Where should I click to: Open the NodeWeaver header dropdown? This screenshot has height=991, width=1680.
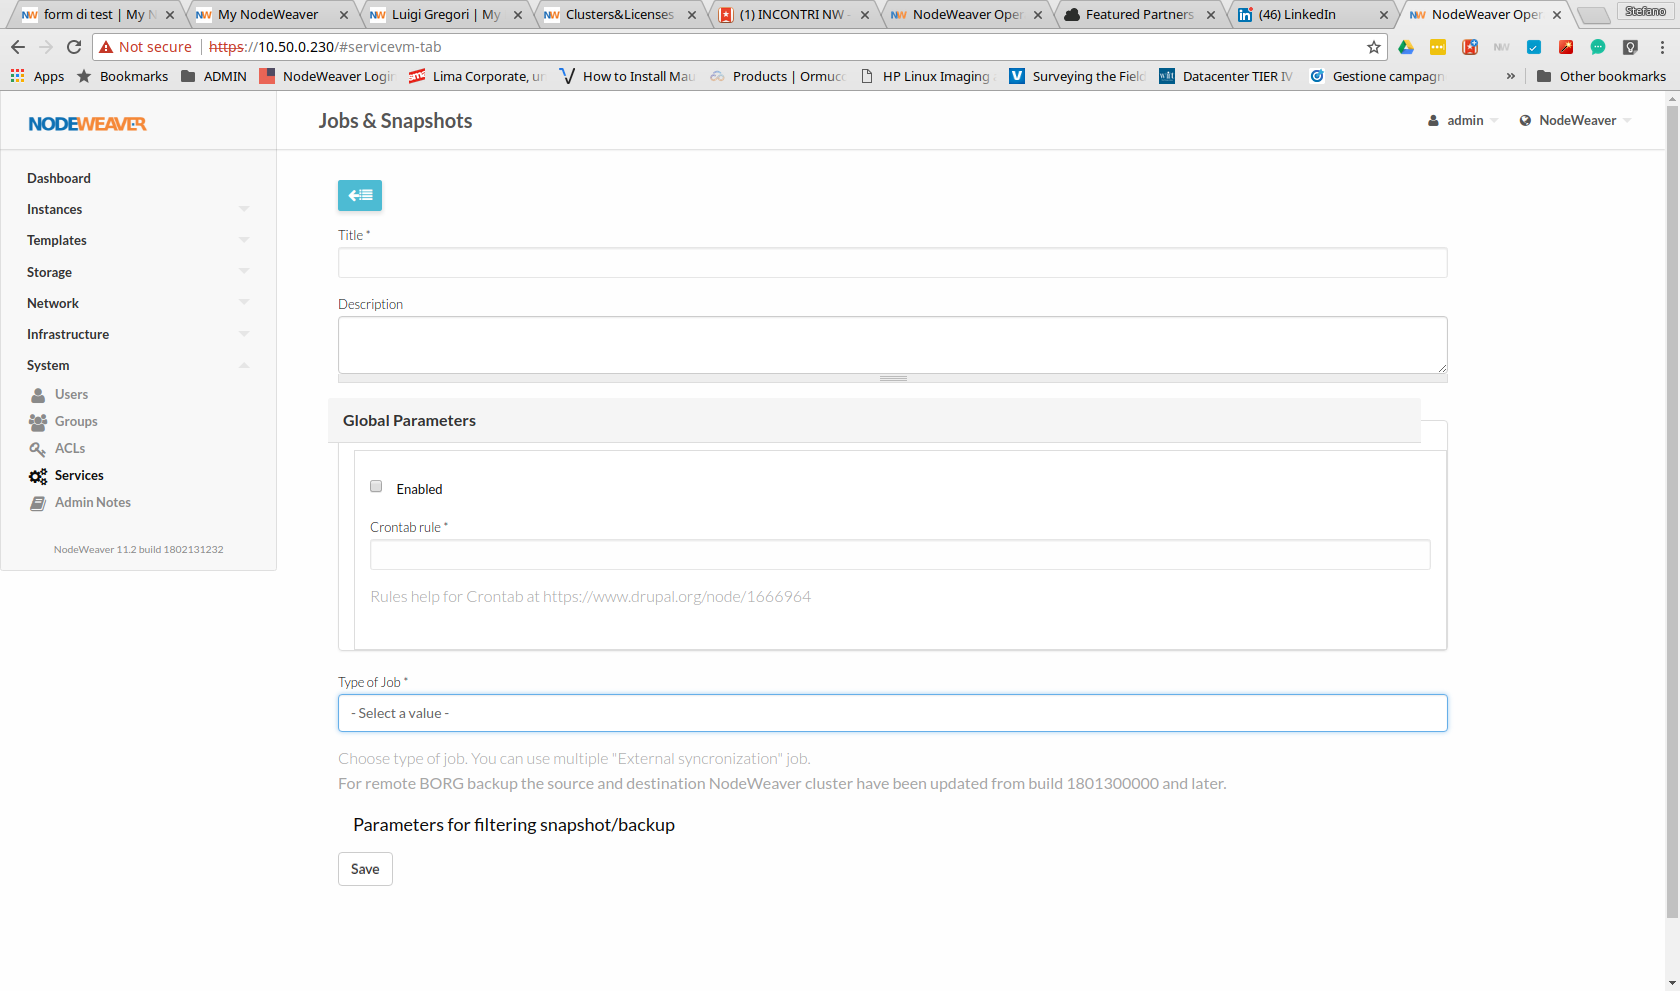(x=1575, y=120)
